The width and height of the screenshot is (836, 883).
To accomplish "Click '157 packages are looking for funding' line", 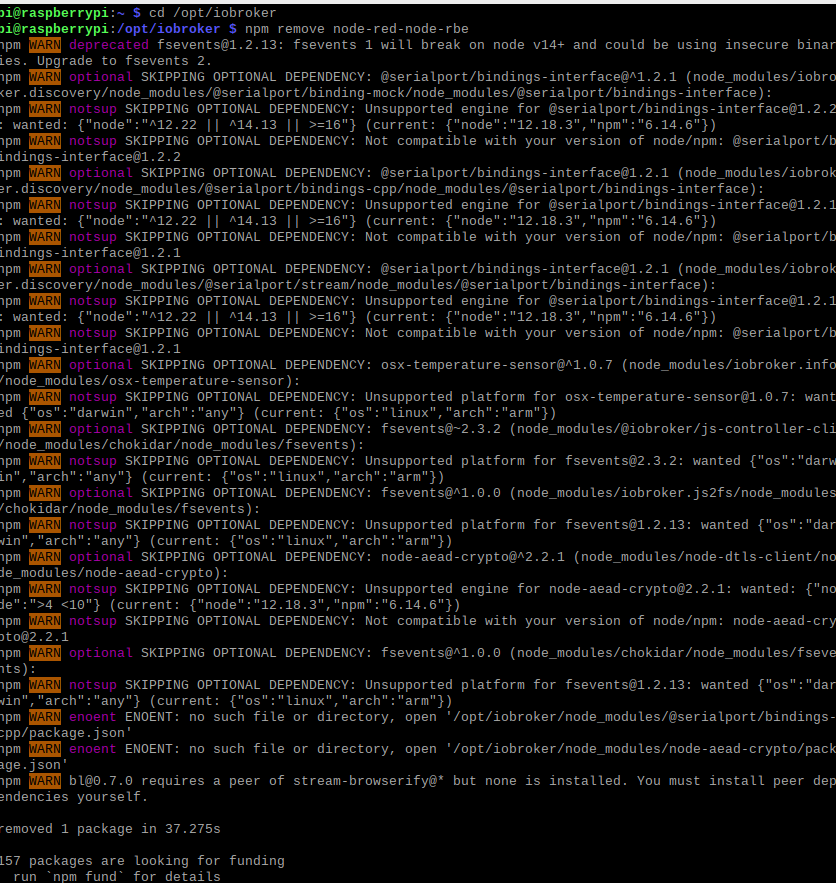I will 142,861.
